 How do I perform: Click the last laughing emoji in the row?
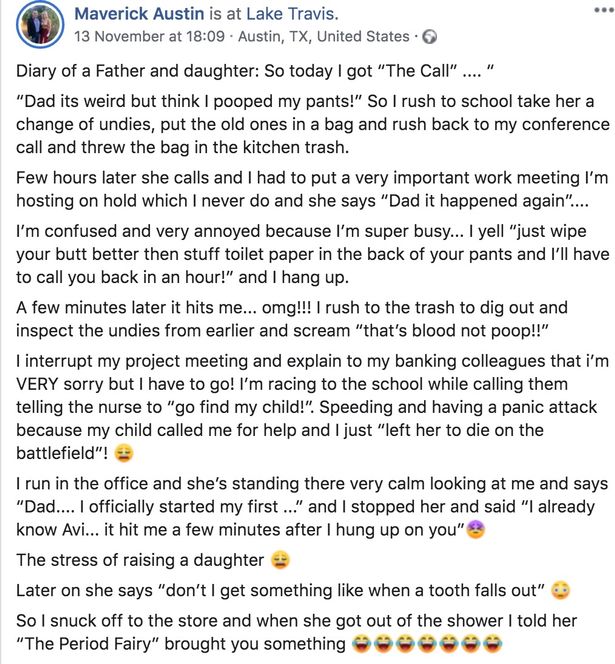(492, 644)
